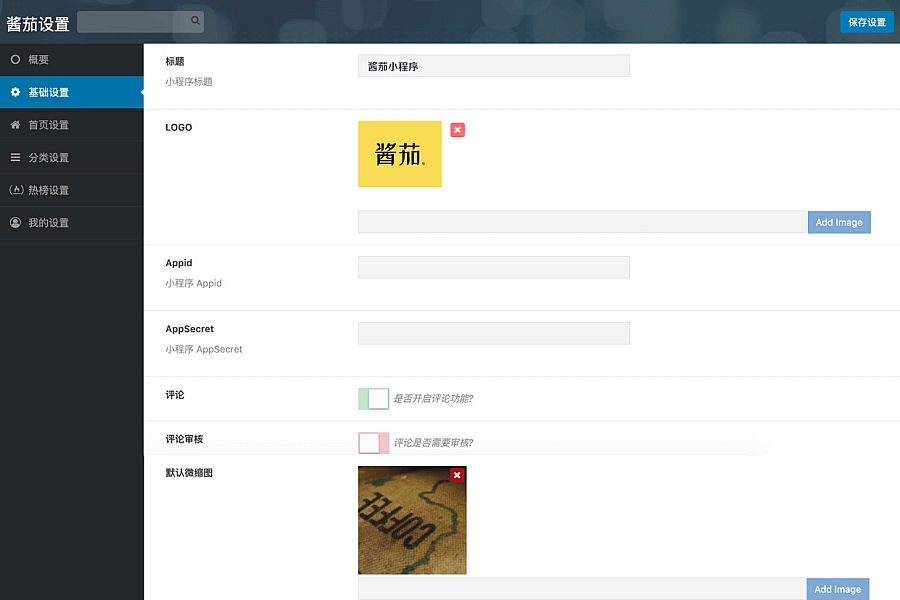The width and height of the screenshot is (900, 600).
Task: Click the 酱茄设置 header title
Action: click(38, 24)
